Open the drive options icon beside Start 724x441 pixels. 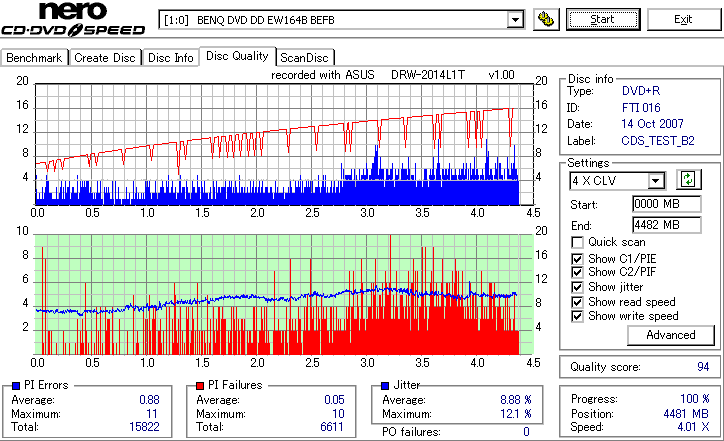[546, 19]
